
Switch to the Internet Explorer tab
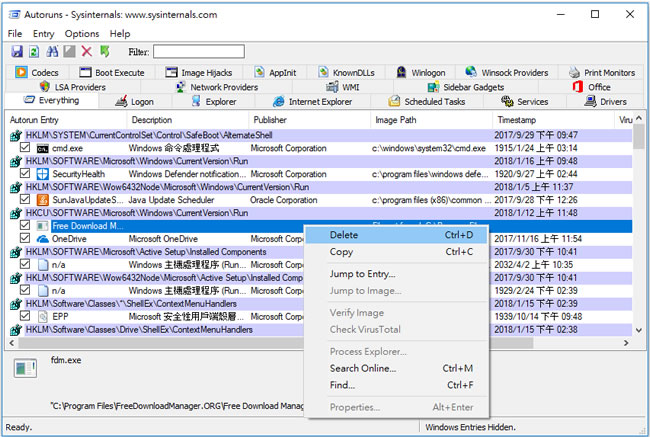[313, 102]
